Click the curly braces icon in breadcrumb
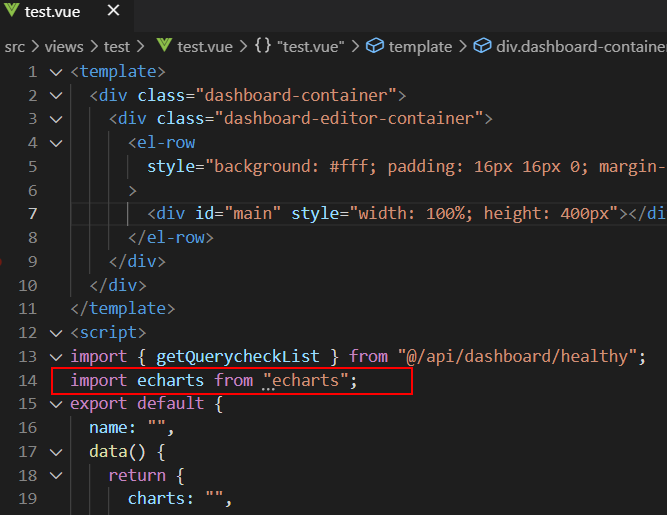667x515 pixels. coord(262,45)
